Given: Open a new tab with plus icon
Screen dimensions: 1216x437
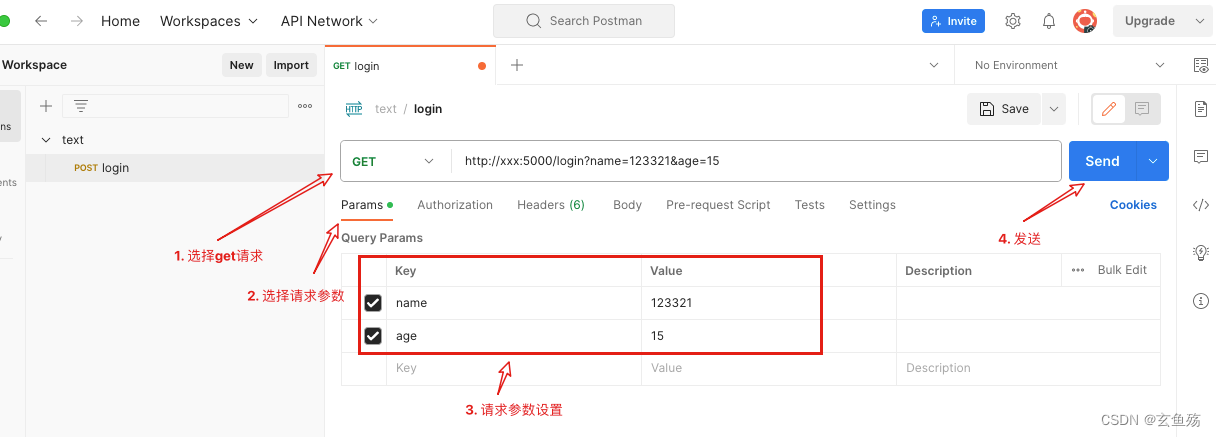Looking at the screenshot, I should coord(517,65).
